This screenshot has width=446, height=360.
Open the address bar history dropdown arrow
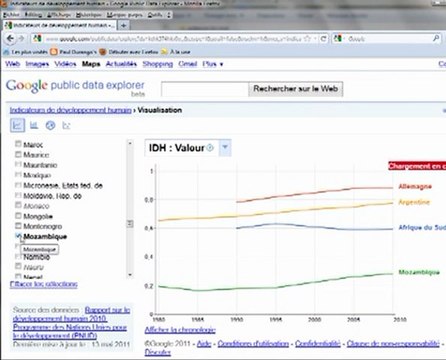coord(315,39)
